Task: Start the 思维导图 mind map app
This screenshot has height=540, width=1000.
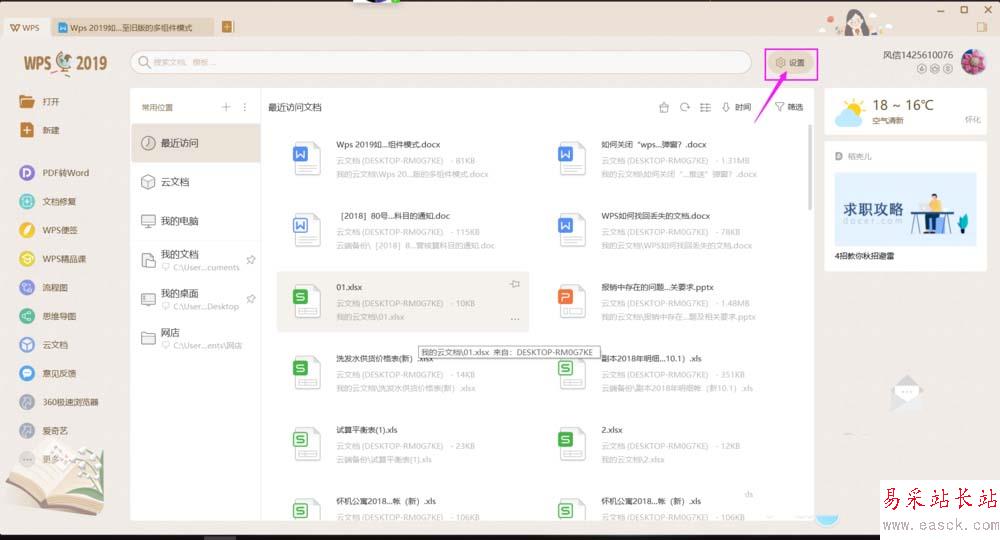Action: pyautogui.click(x=48, y=316)
